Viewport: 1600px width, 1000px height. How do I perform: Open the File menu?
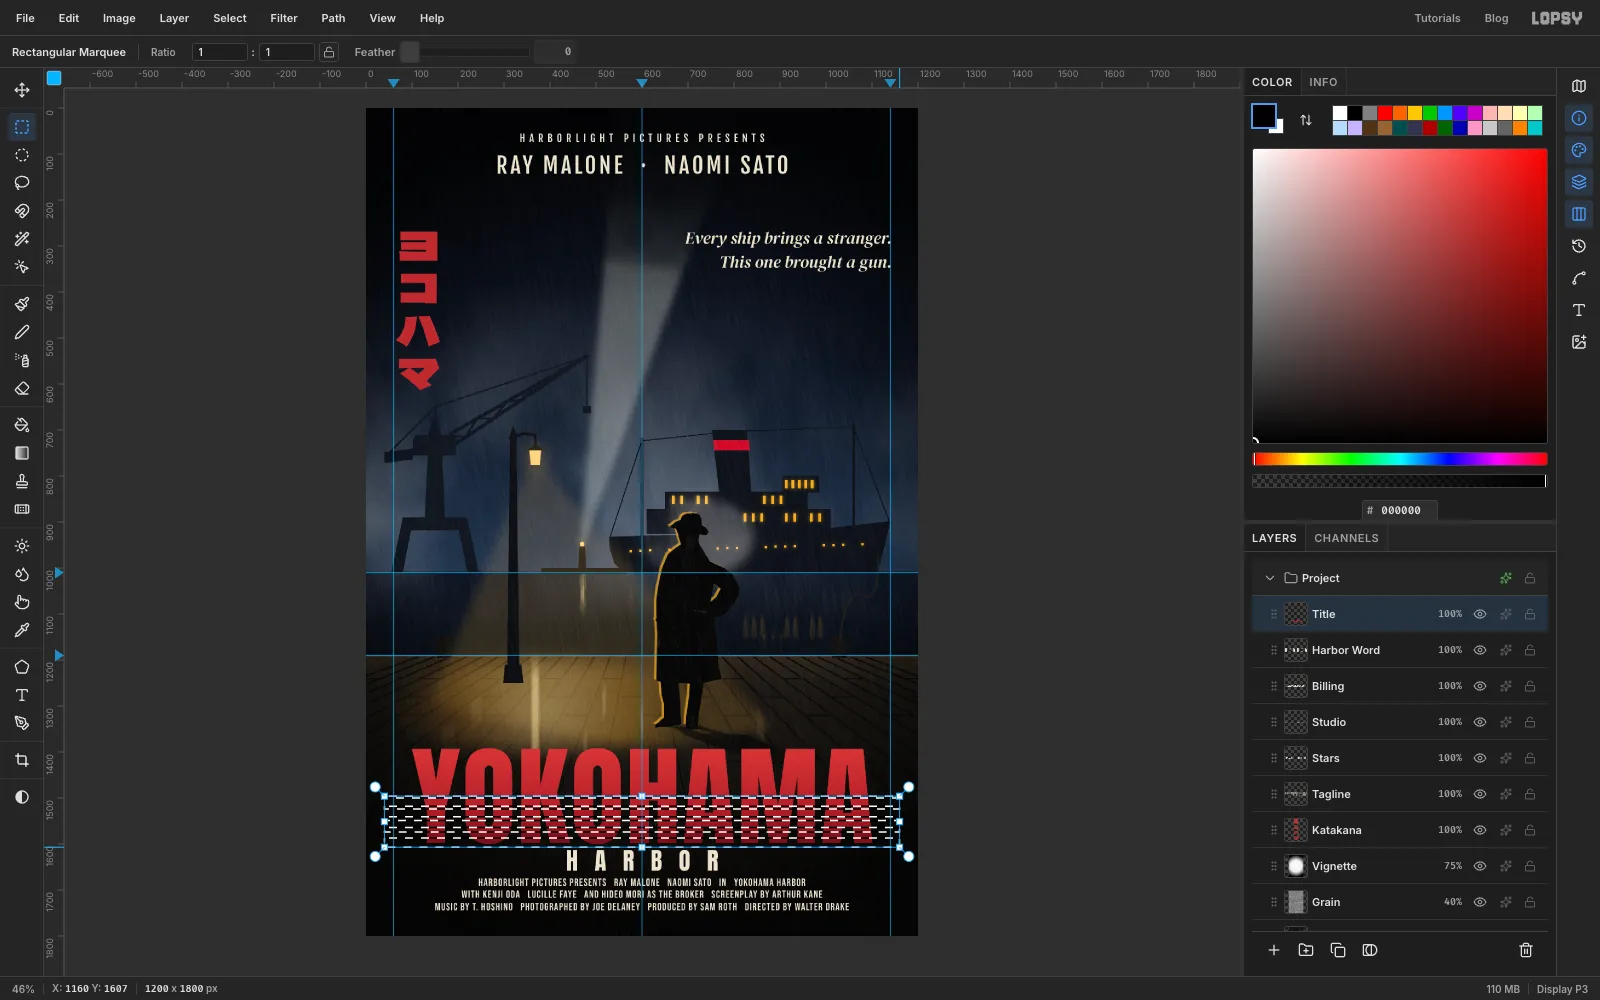coord(25,18)
